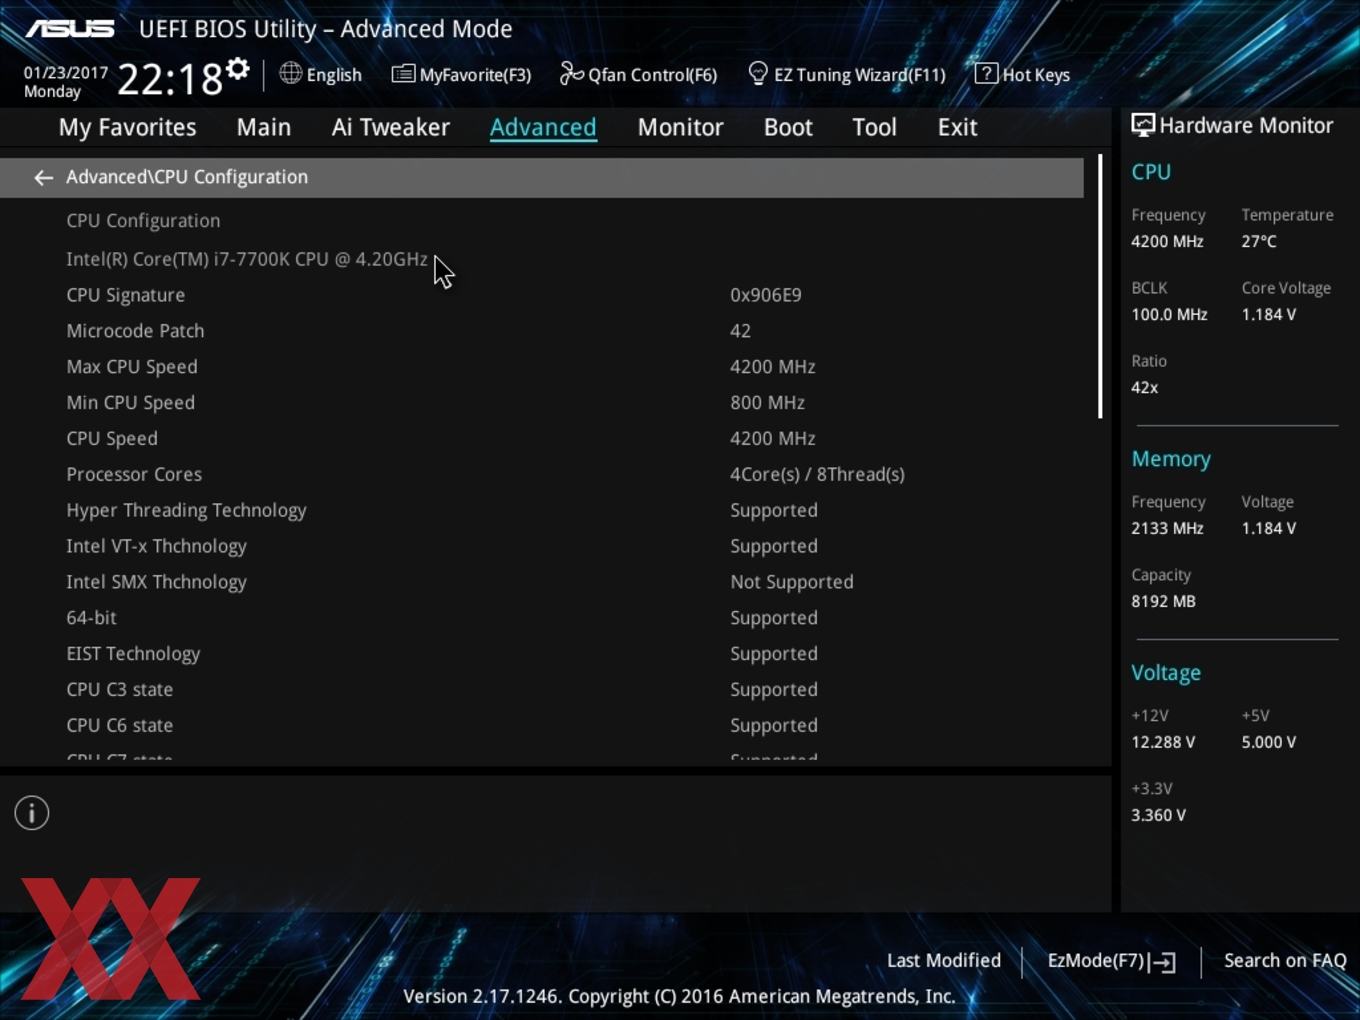Click the 4Core(s) / 8Thread(s) value
The height and width of the screenshot is (1020, 1360).
click(817, 474)
